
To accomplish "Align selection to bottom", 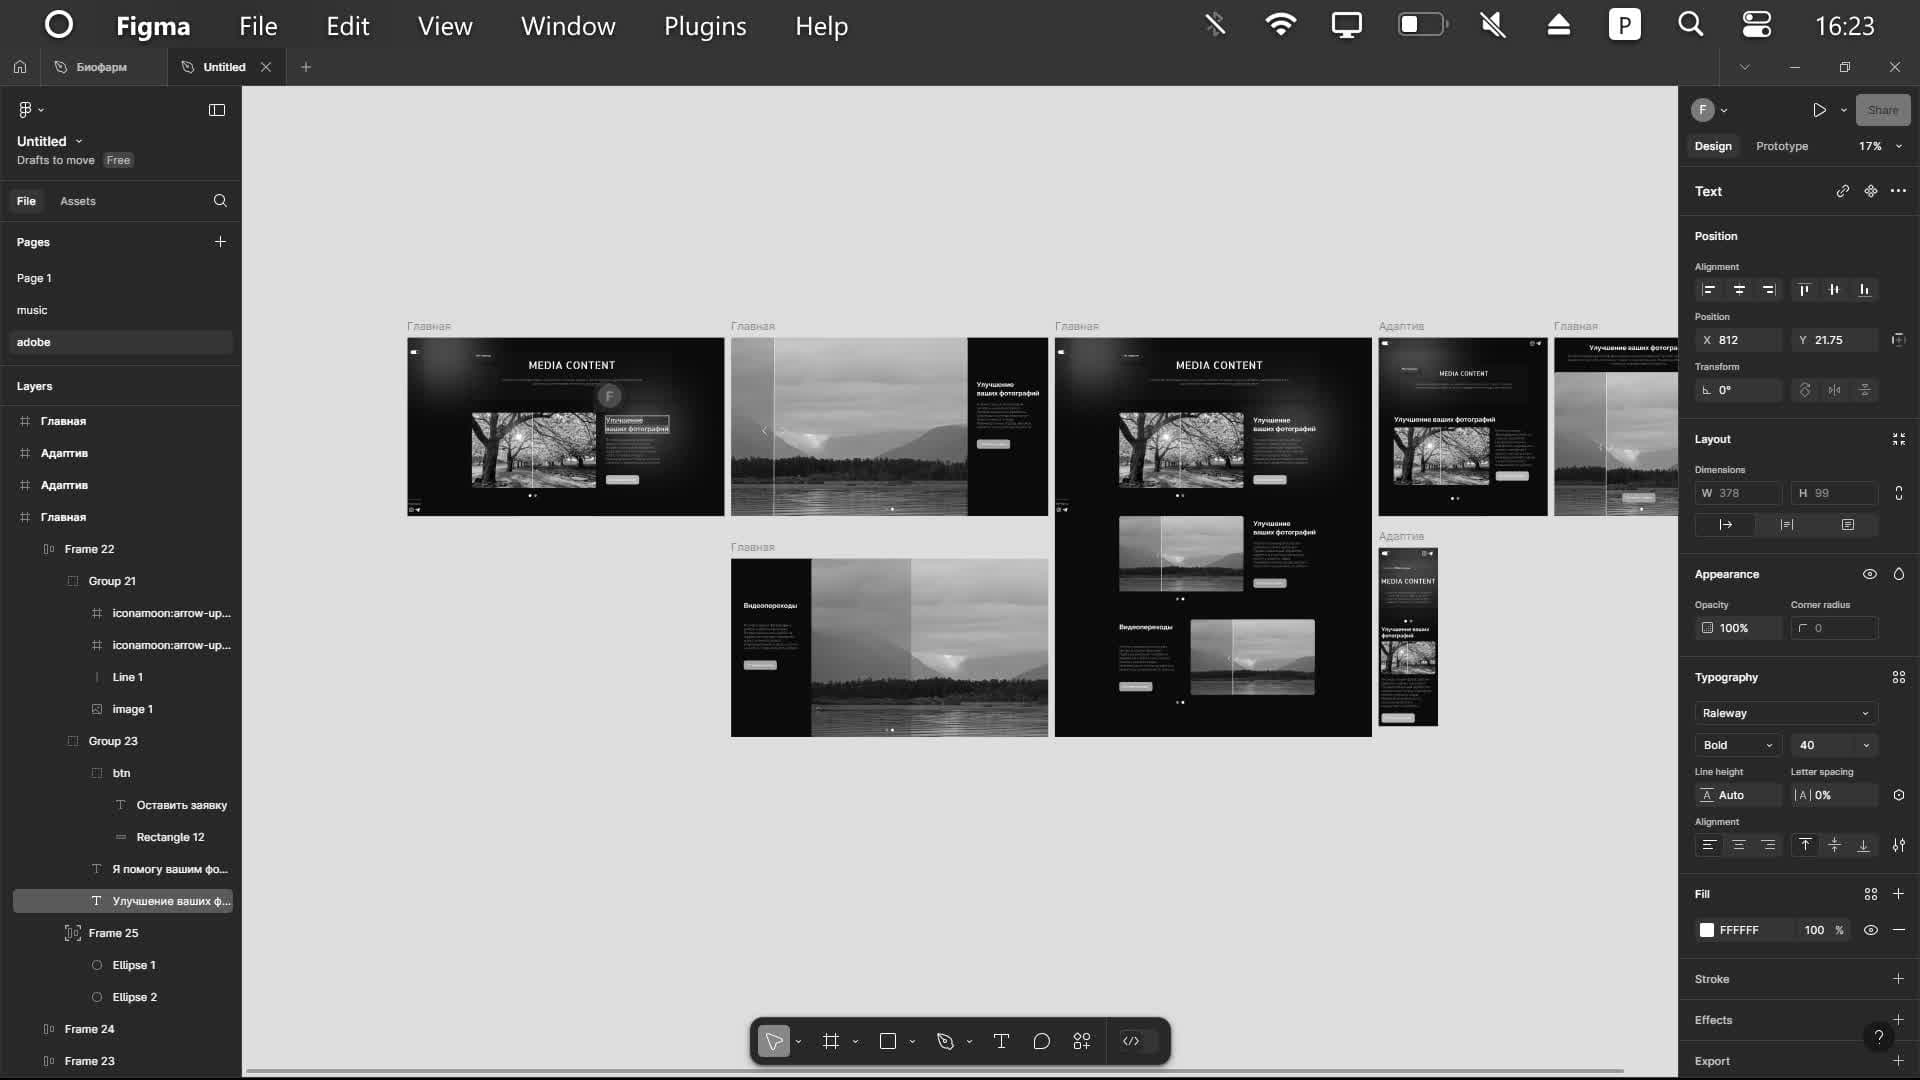I will pyautogui.click(x=1864, y=290).
